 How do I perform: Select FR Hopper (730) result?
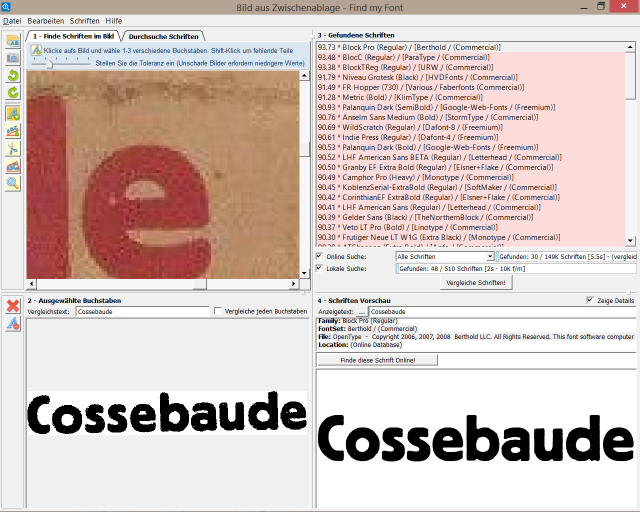471,87
